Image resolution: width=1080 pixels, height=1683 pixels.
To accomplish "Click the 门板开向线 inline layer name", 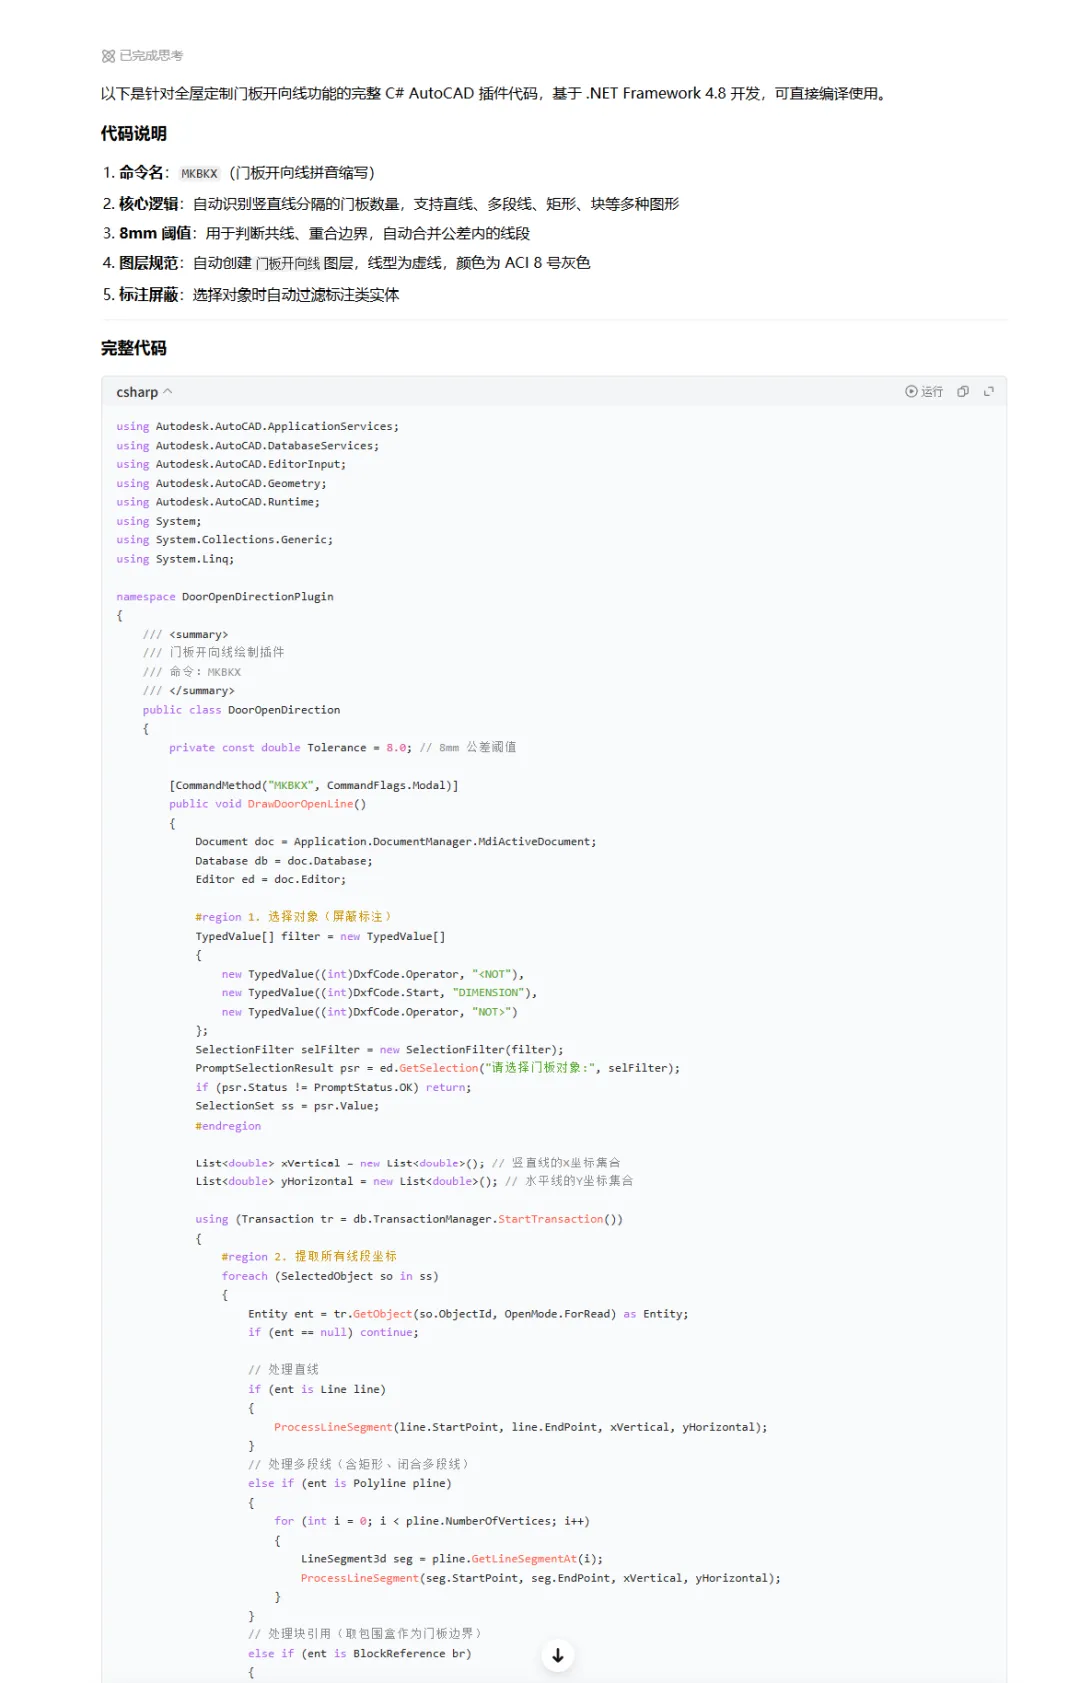I will [288, 263].
